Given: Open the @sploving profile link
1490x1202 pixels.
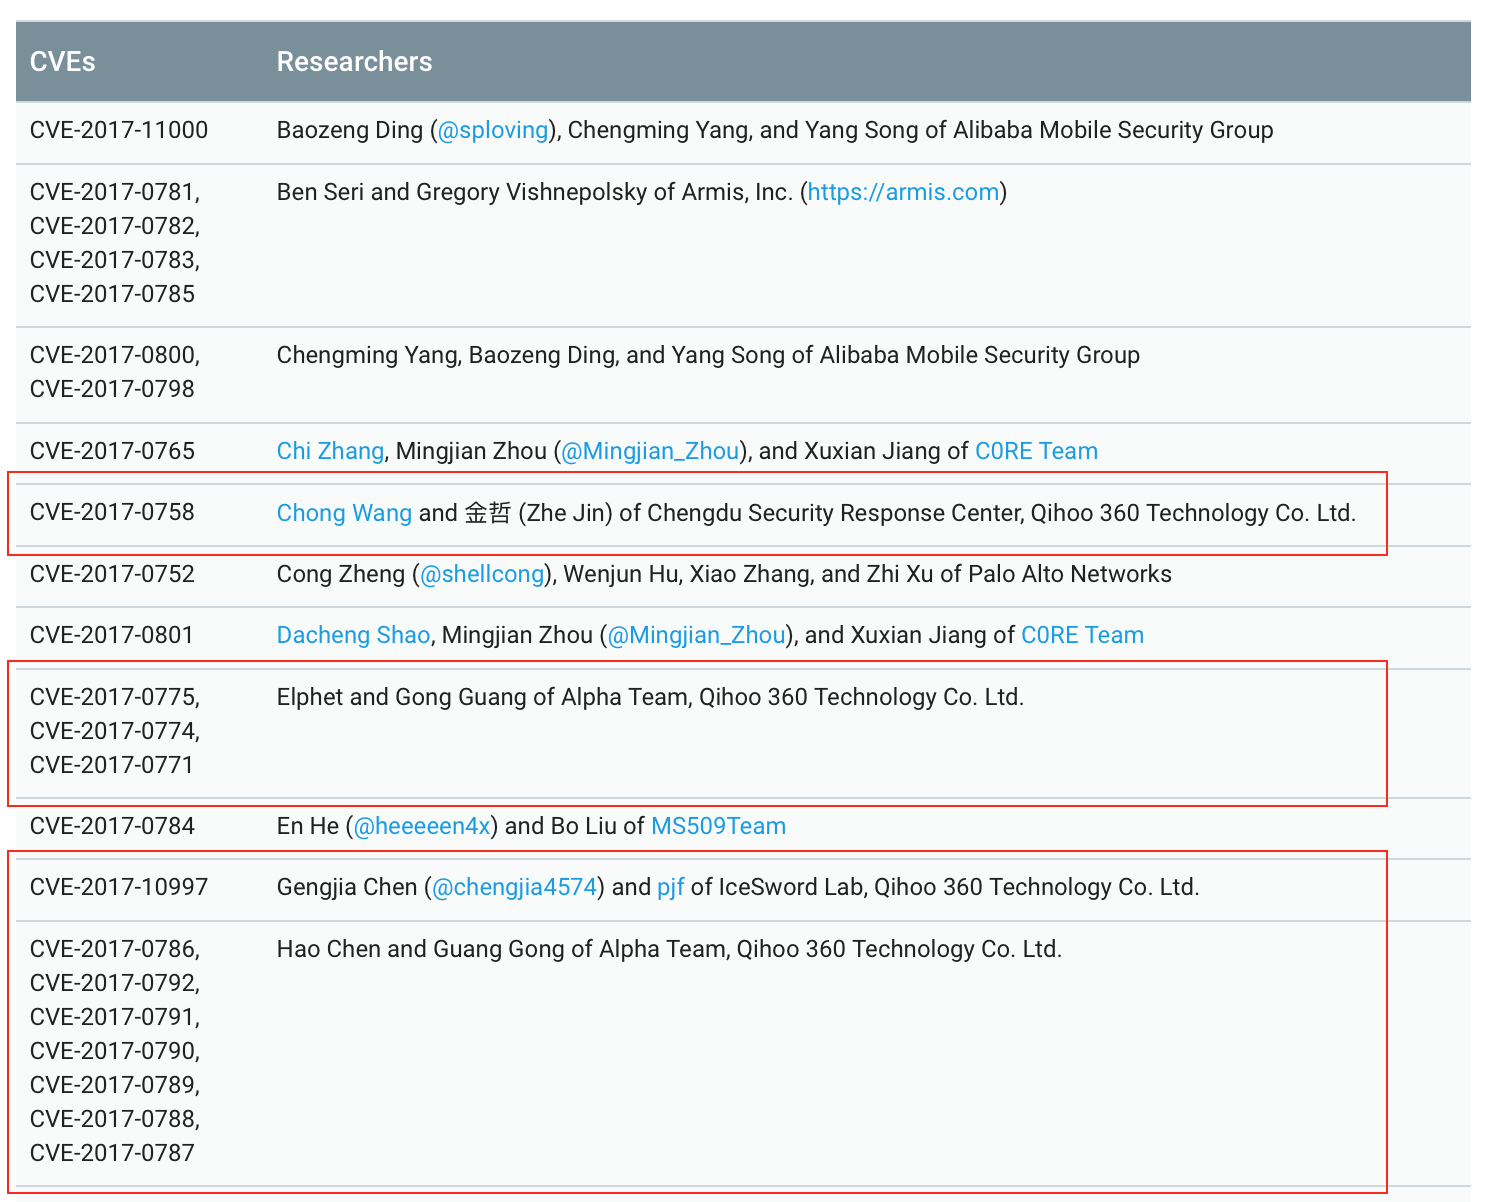Looking at the screenshot, I should click(x=493, y=130).
